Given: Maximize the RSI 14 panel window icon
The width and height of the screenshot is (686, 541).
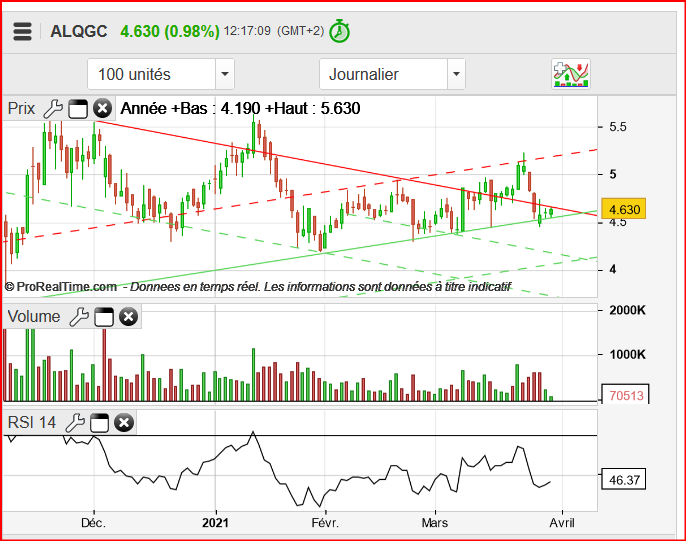Looking at the screenshot, I should click(x=99, y=423).
